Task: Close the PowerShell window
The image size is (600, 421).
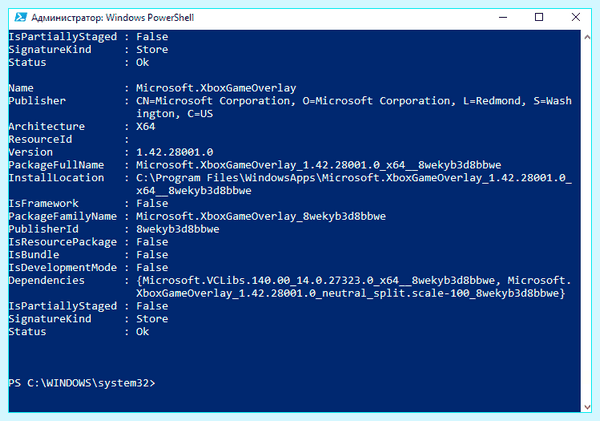Action: coord(576,17)
